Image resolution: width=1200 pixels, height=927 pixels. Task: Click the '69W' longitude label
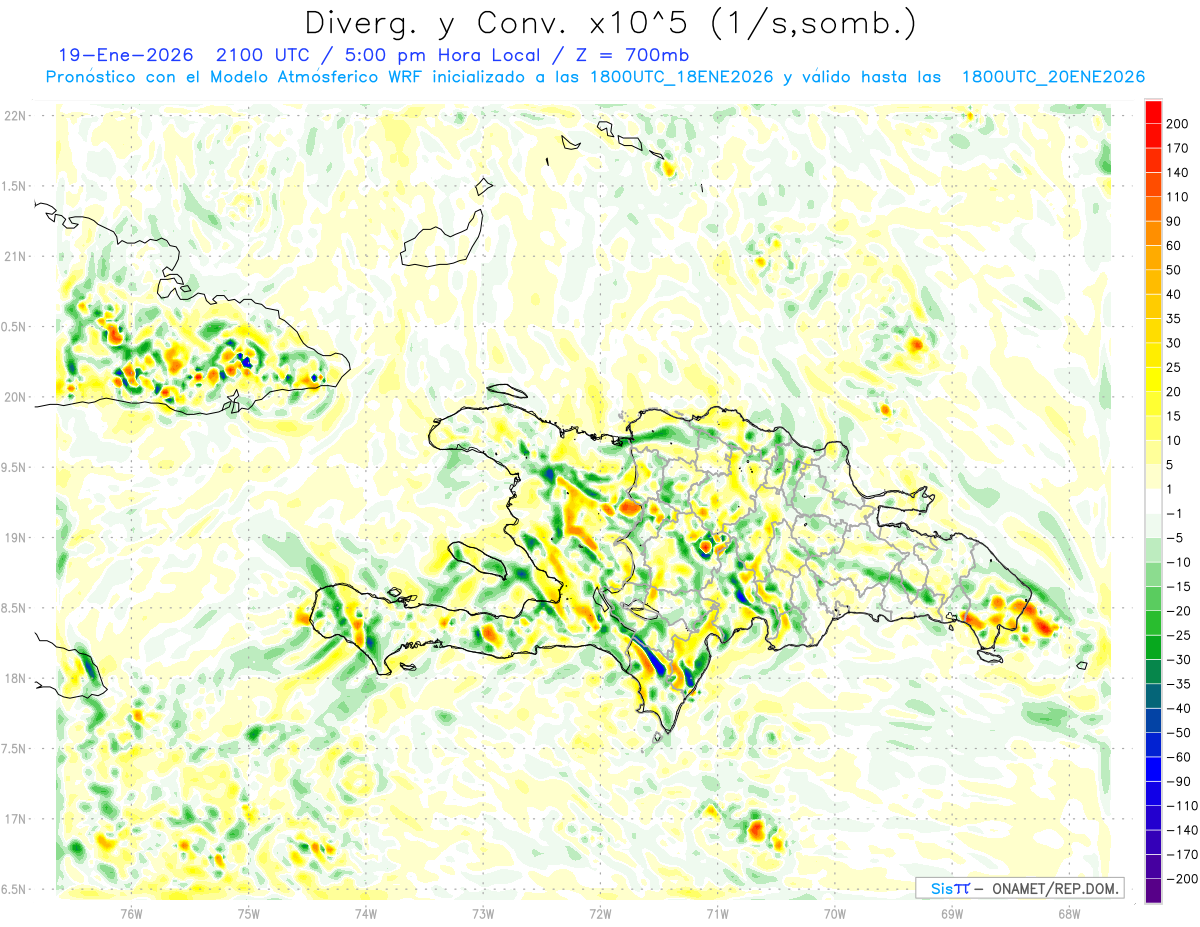(952, 914)
